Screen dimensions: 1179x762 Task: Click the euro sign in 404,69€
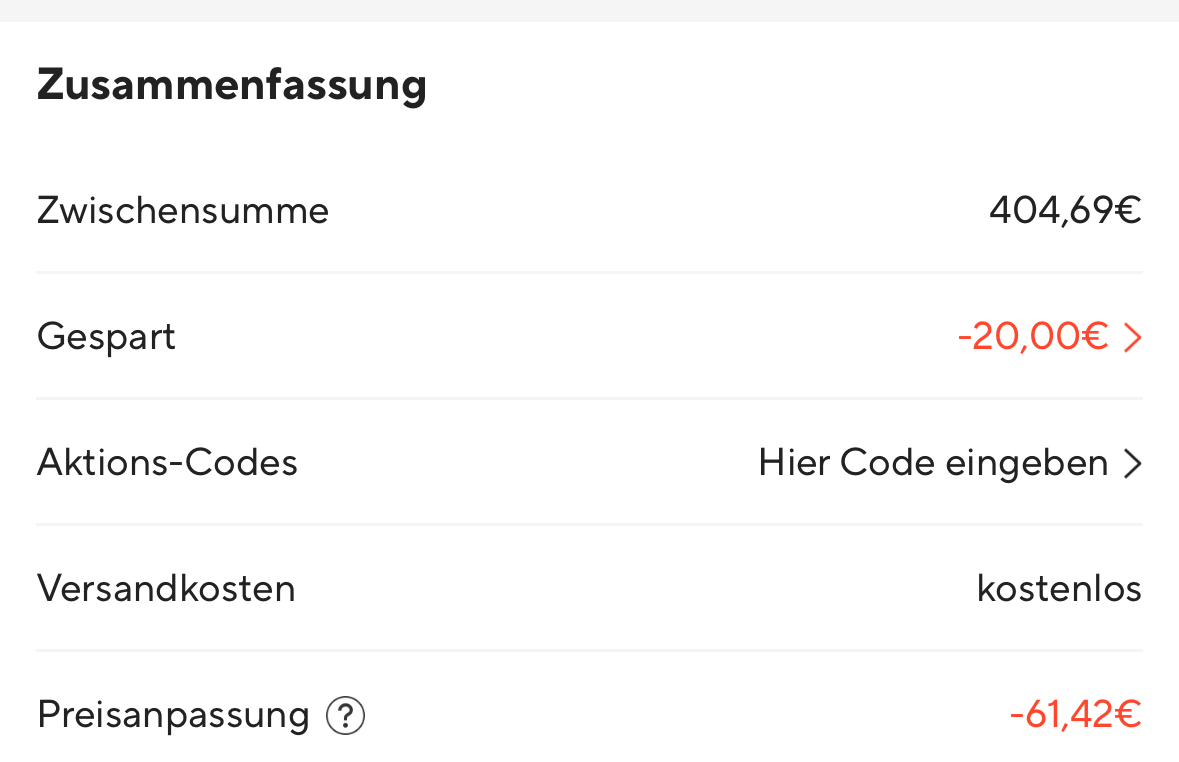[1128, 211]
